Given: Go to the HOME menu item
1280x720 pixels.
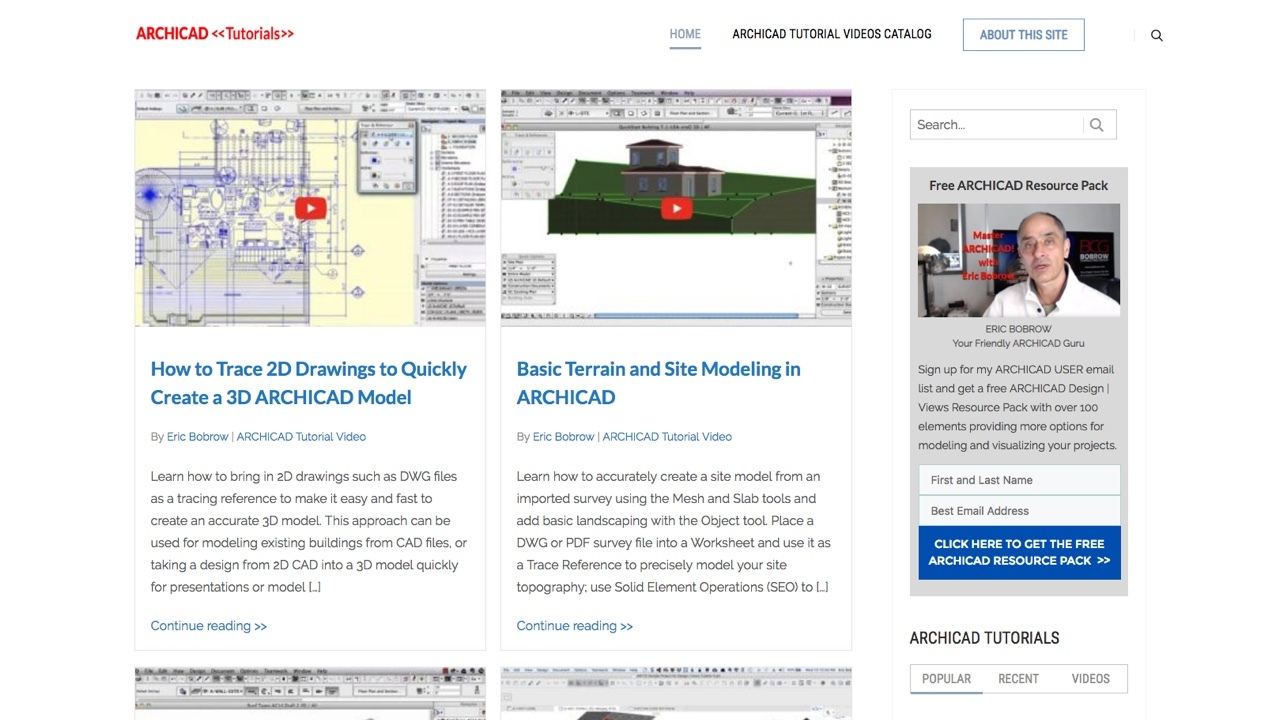Looking at the screenshot, I should [685, 34].
